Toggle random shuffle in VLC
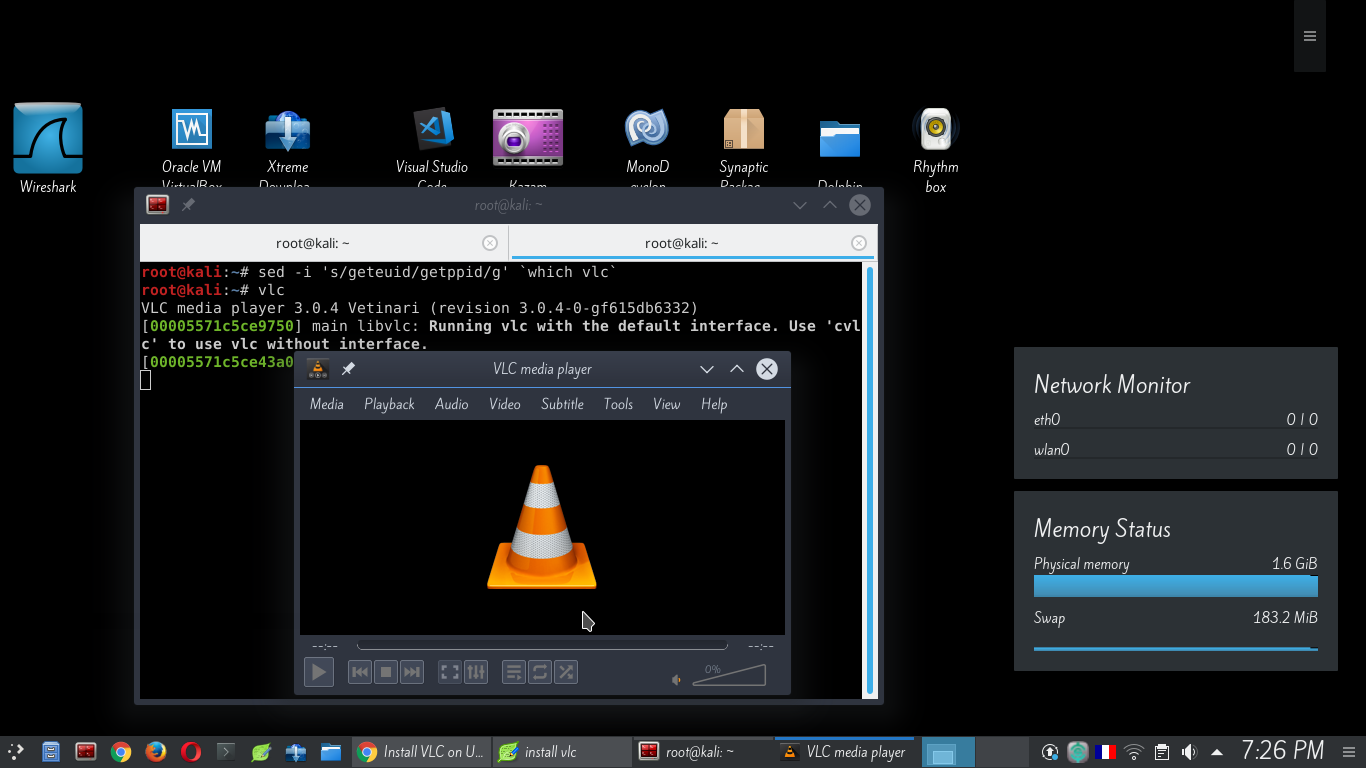Image resolution: width=1366 pixels, height=768 pixels. click(566, 672)
